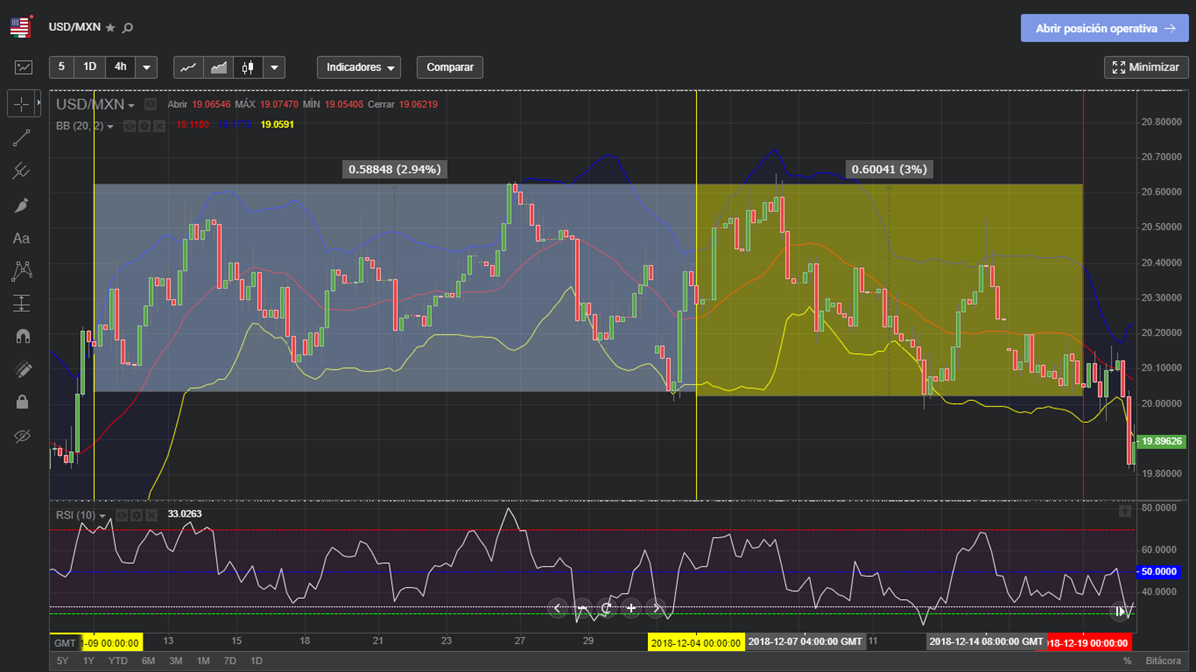This screenshot has width=1196, height=672.
Task: Select the YTD range at the bottom
Action: (117, 661)
